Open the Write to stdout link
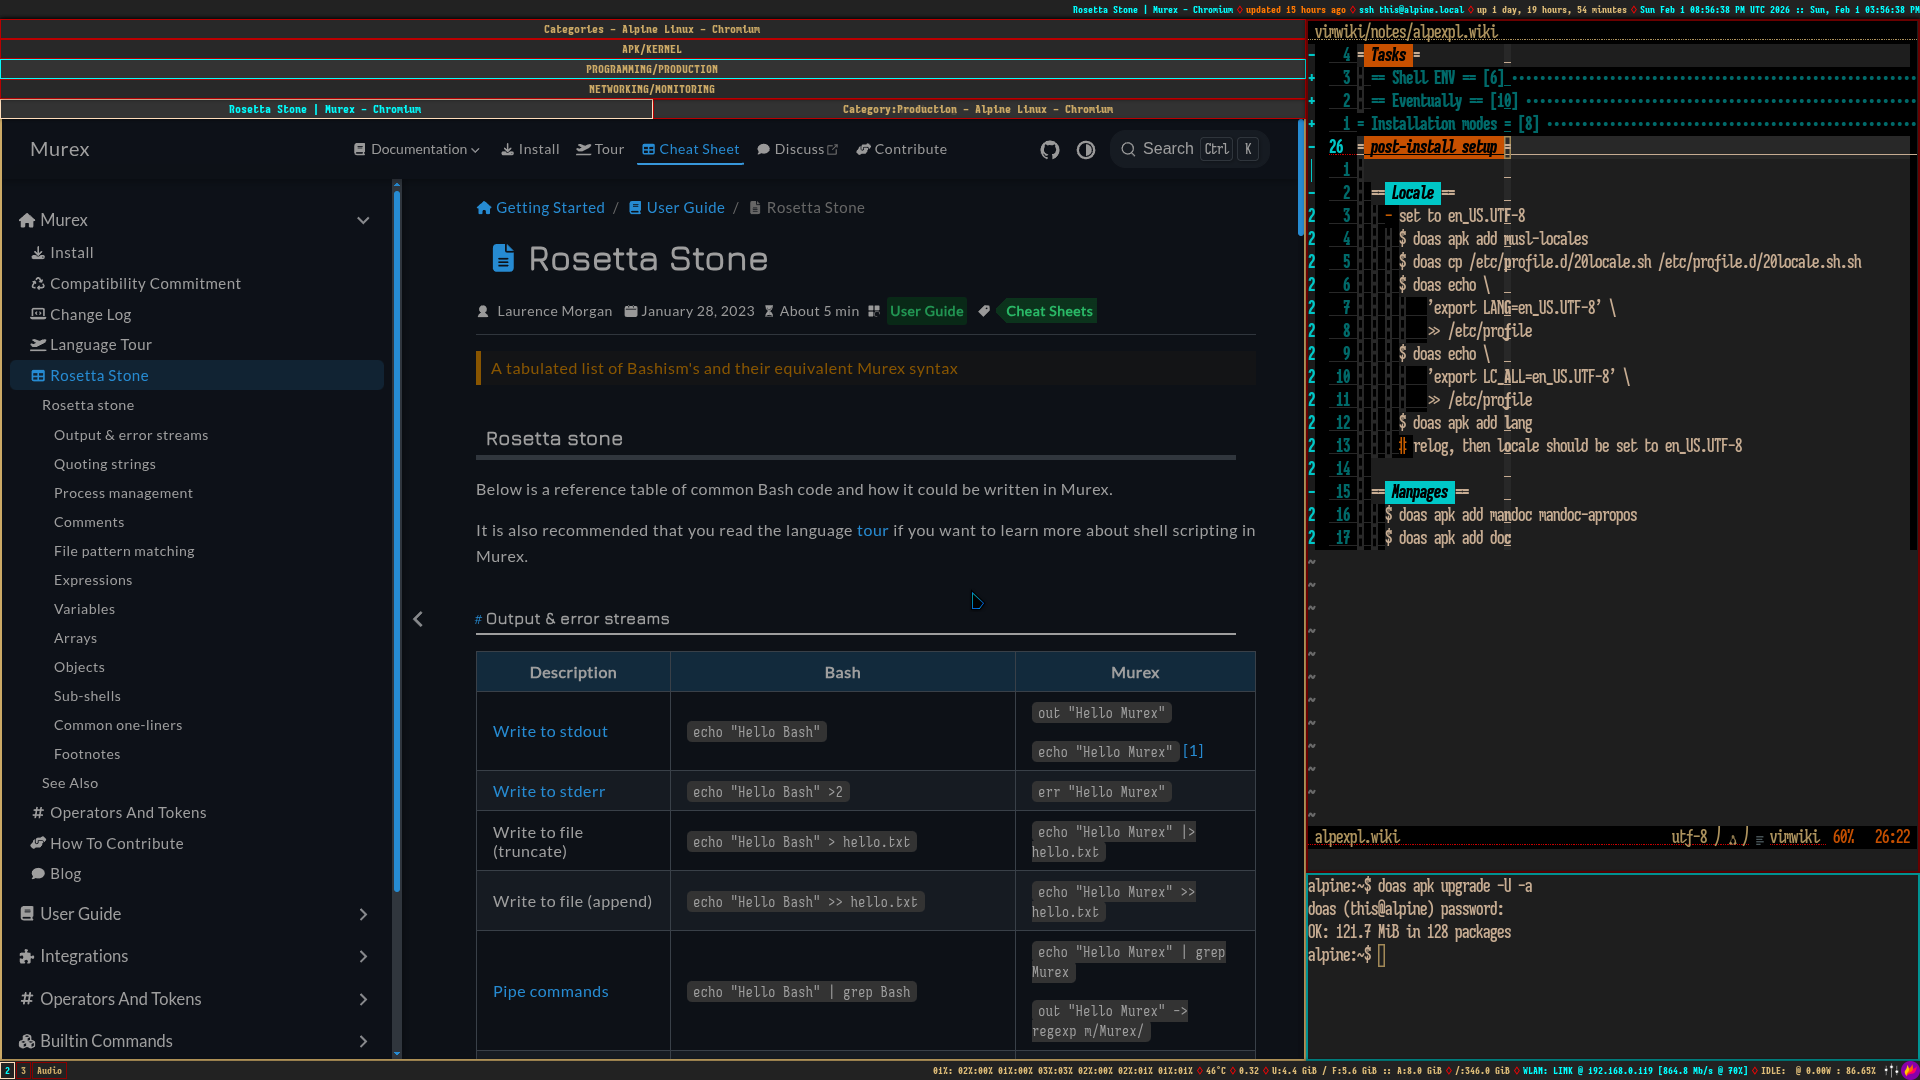The width and height of the screenshot is (1920, 1080). 550,732
